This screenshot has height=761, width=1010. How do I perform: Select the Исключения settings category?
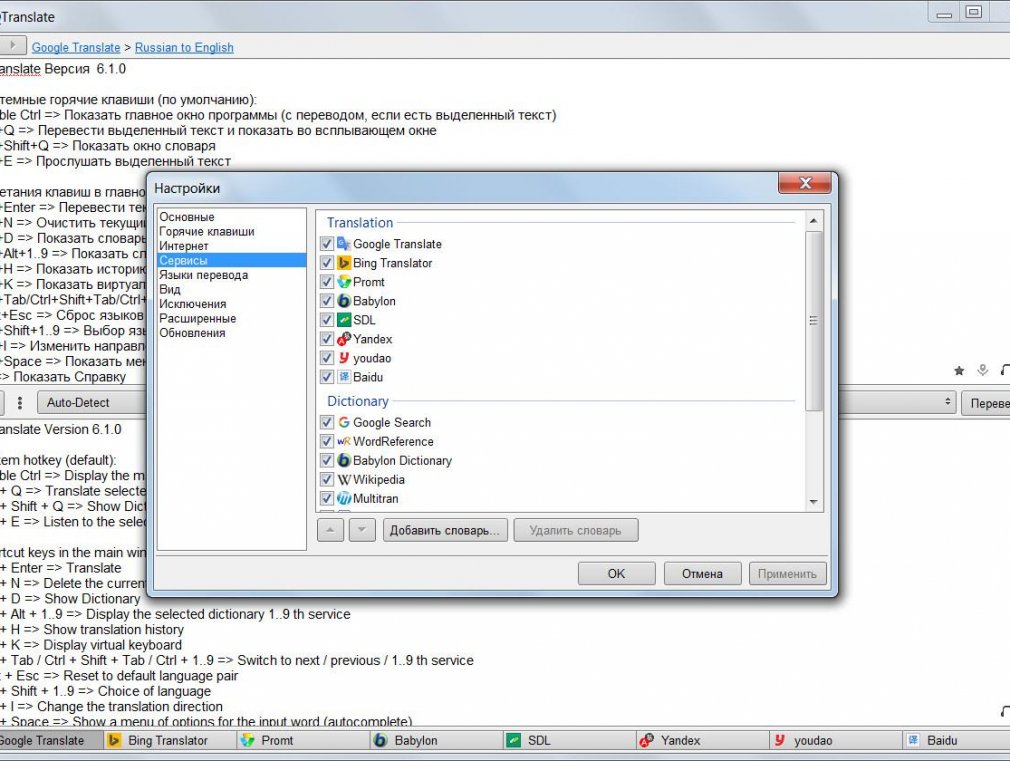pos(231,303)
